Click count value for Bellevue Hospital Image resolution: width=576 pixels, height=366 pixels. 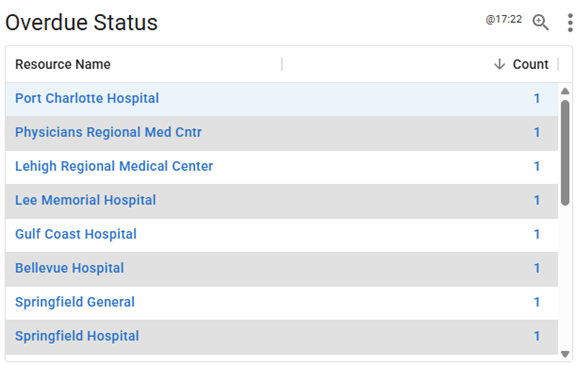(537, 268)
